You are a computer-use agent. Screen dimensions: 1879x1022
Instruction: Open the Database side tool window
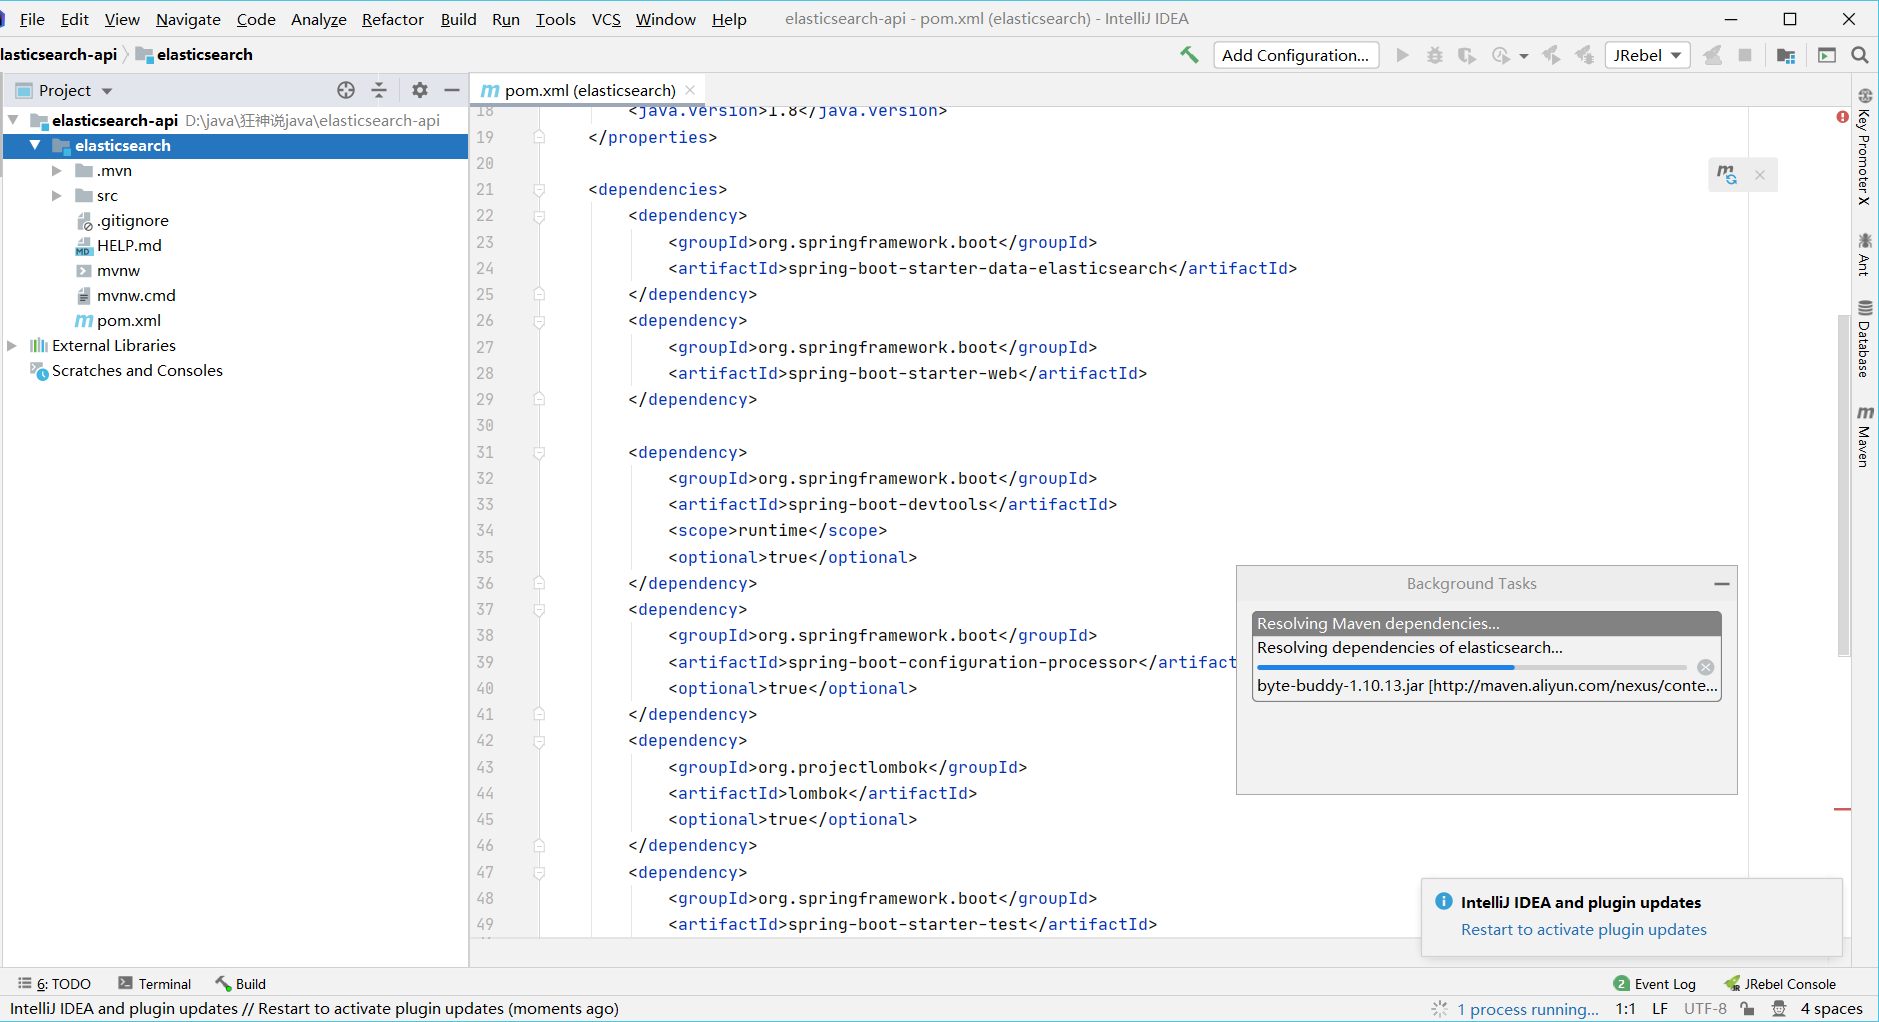[1865, 338]
